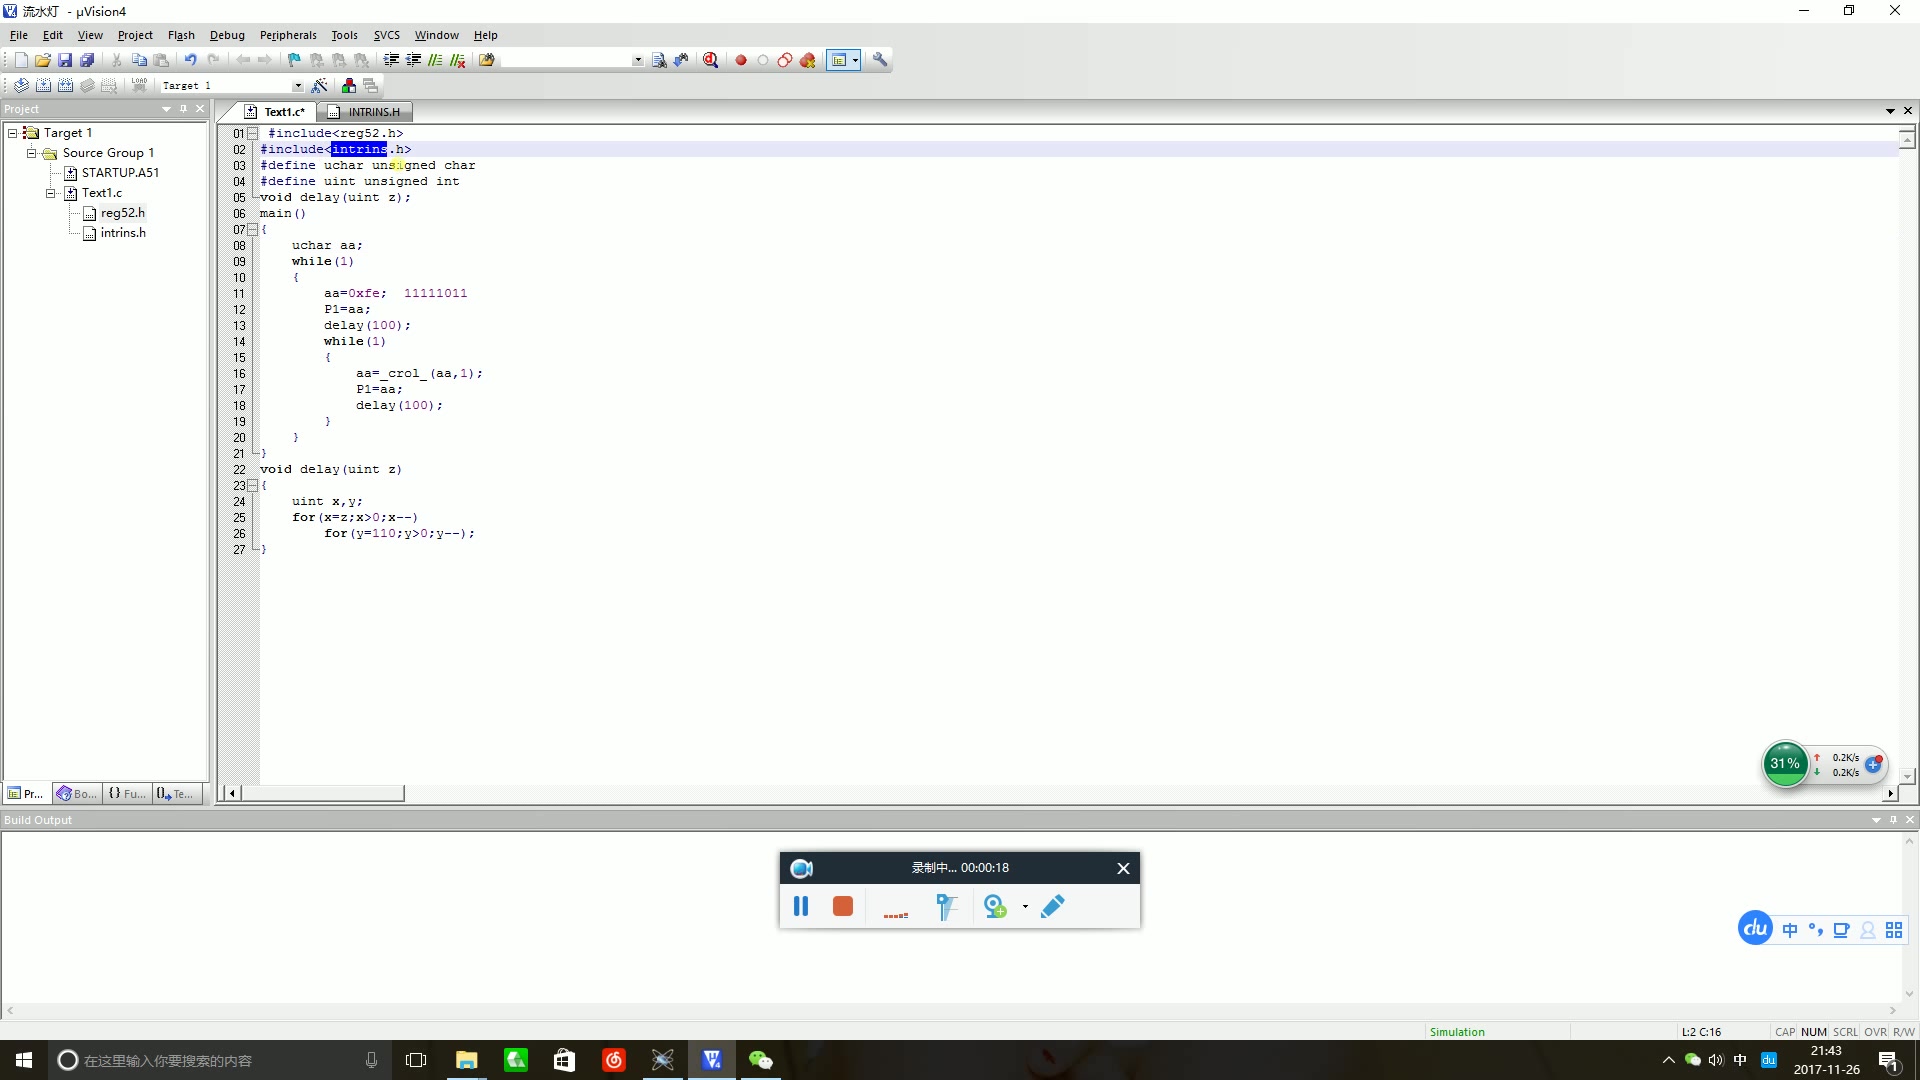Click recorder pen annotation tool
Viewport: 1920px width, 1080px height.
1052,906
